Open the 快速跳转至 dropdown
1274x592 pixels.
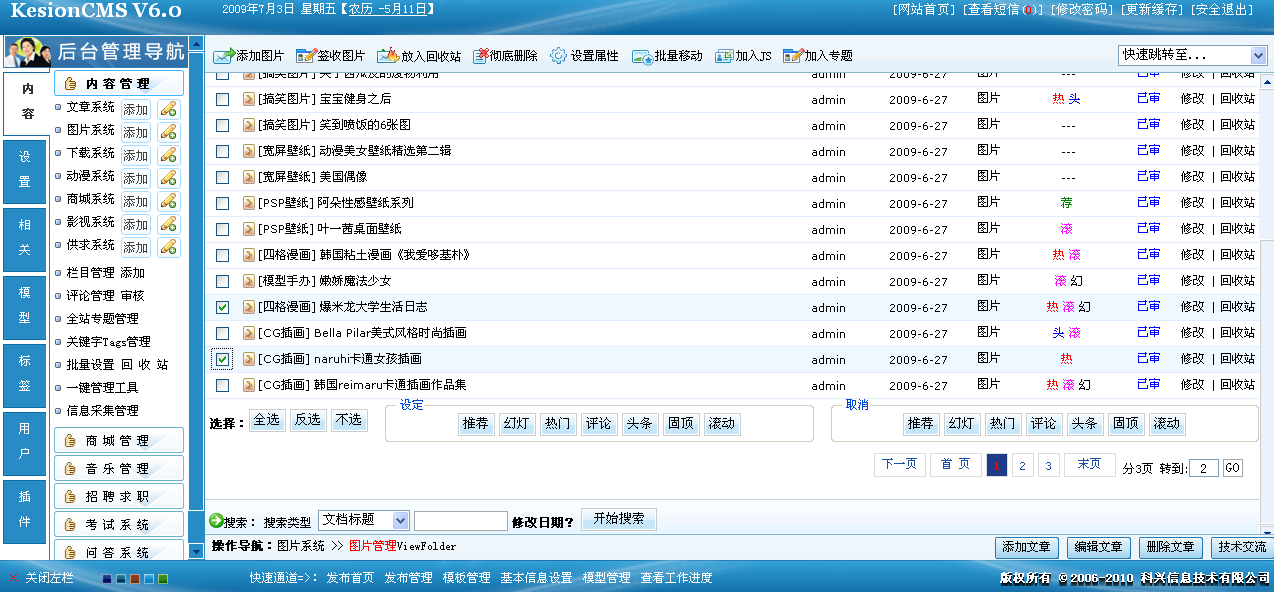[x=1192, y=55]
